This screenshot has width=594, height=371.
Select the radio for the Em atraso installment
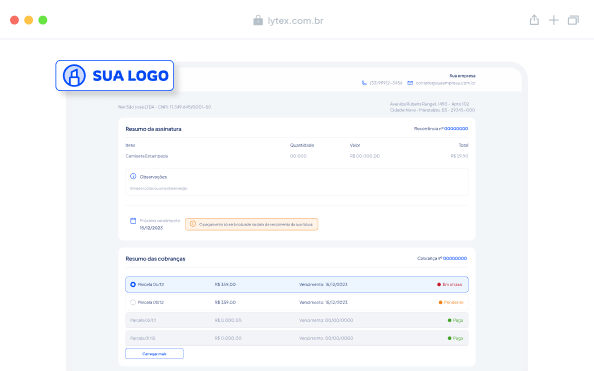[133, 284]
